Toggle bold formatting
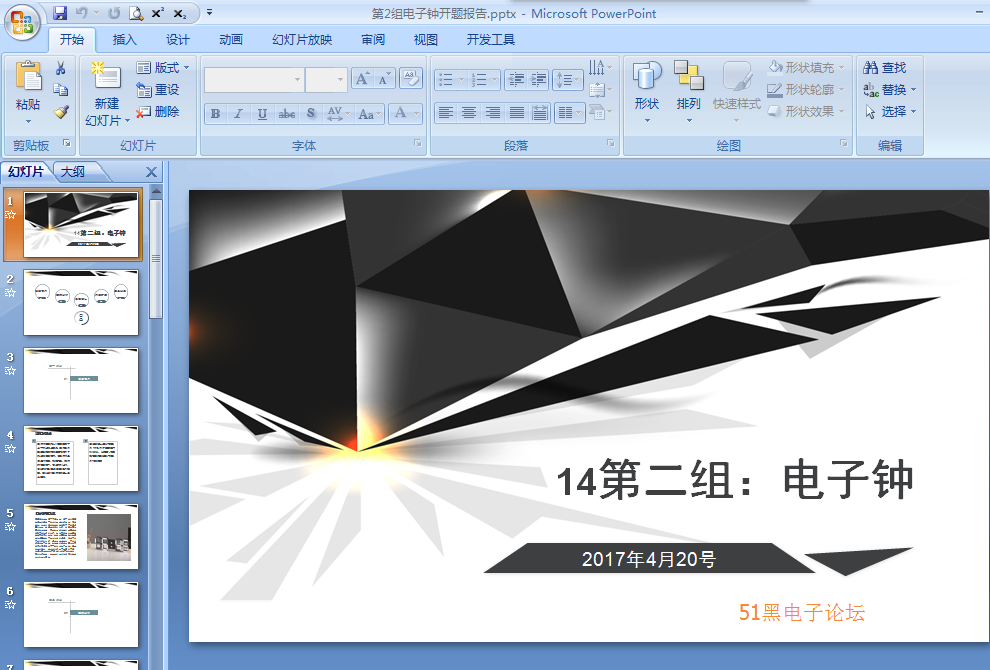Viewport: 990px width, 670px height. point(215,114)
